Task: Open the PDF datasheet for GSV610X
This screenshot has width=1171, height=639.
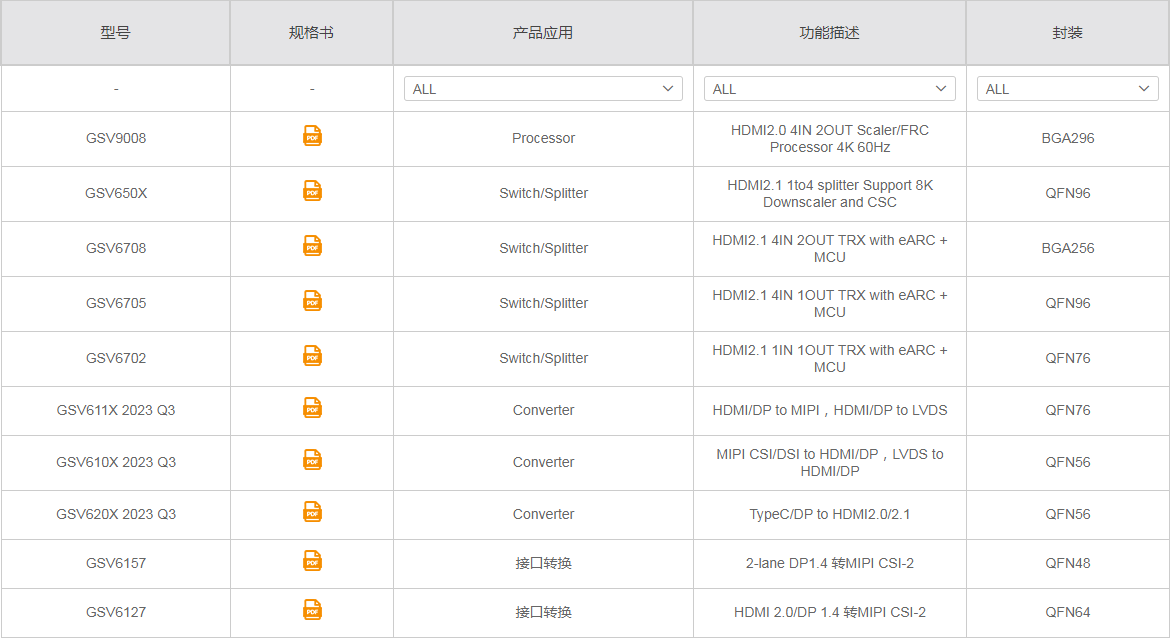Action: click(312, 460)
